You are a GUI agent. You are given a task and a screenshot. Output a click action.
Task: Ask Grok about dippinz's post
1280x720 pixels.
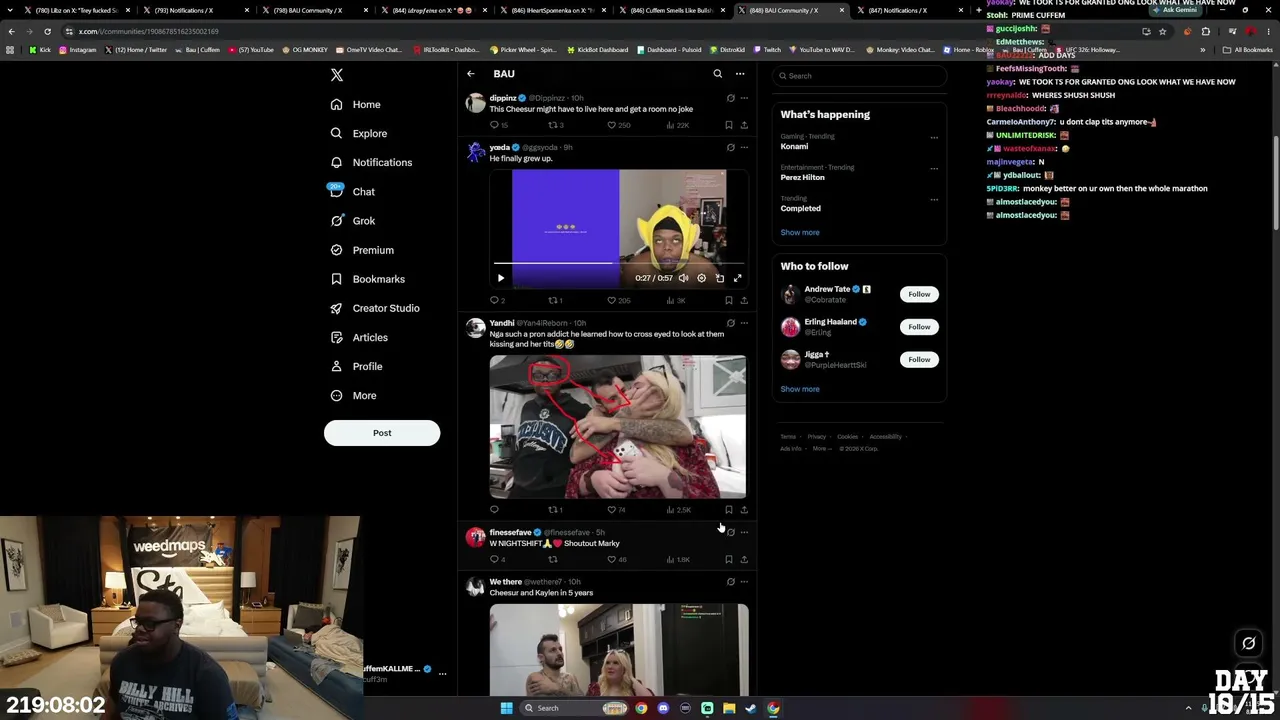point(730,98)
